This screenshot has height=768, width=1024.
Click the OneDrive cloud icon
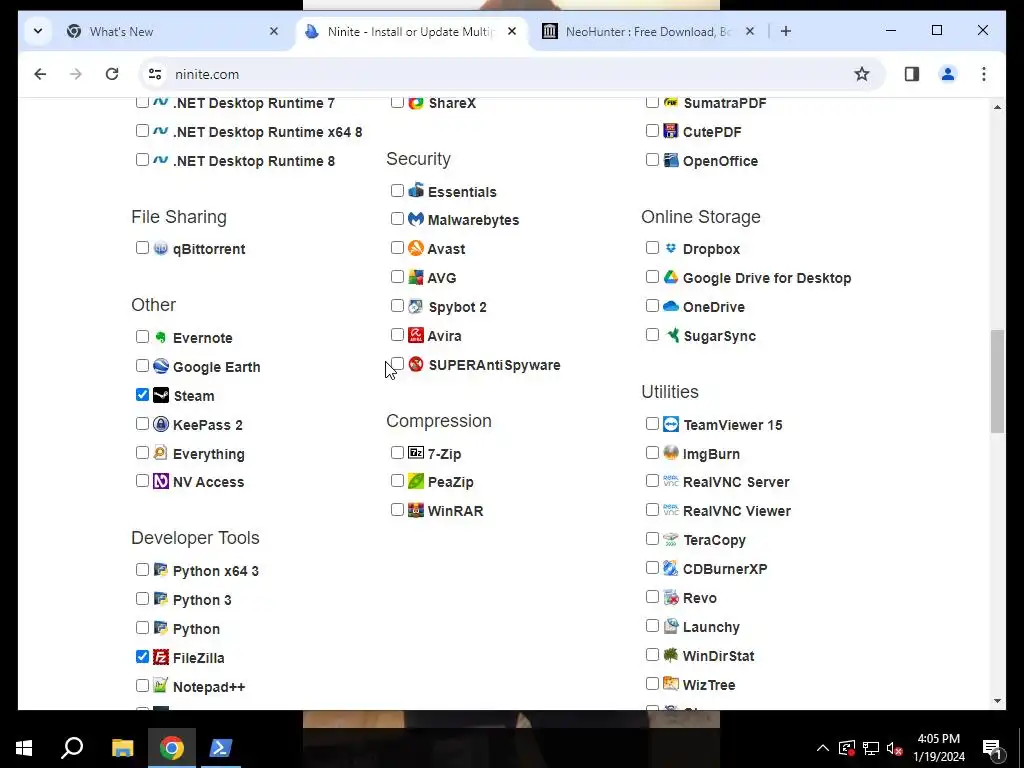pyautogui.click(x=671, y=306)
